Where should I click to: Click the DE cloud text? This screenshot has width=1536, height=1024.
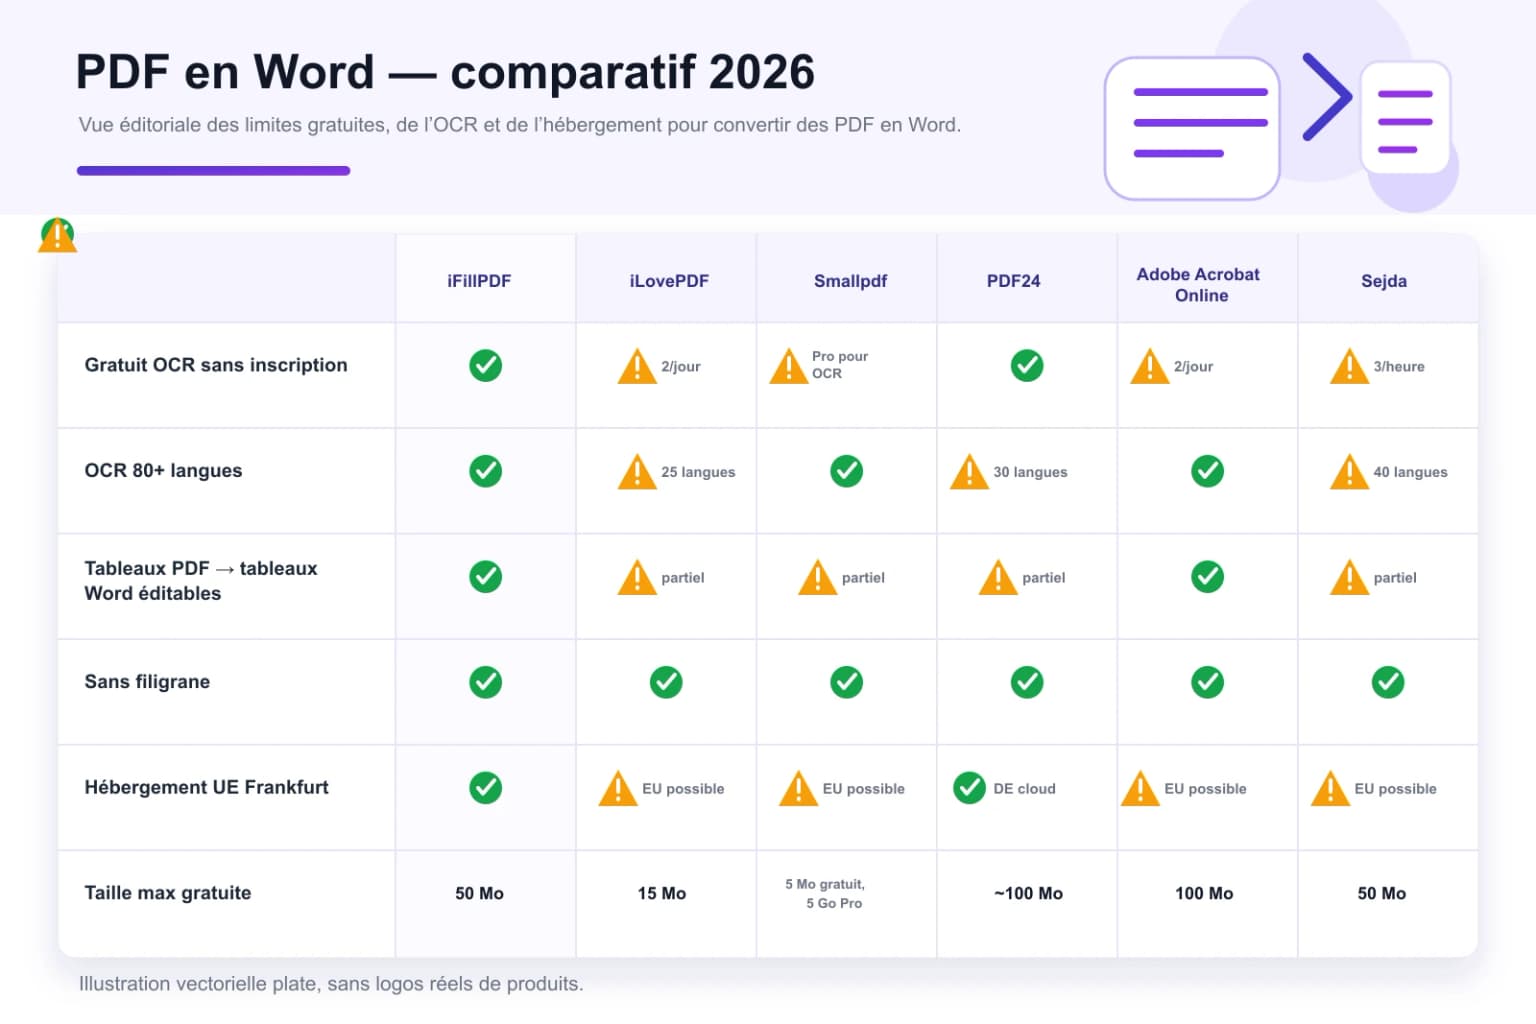[1024, 788]
